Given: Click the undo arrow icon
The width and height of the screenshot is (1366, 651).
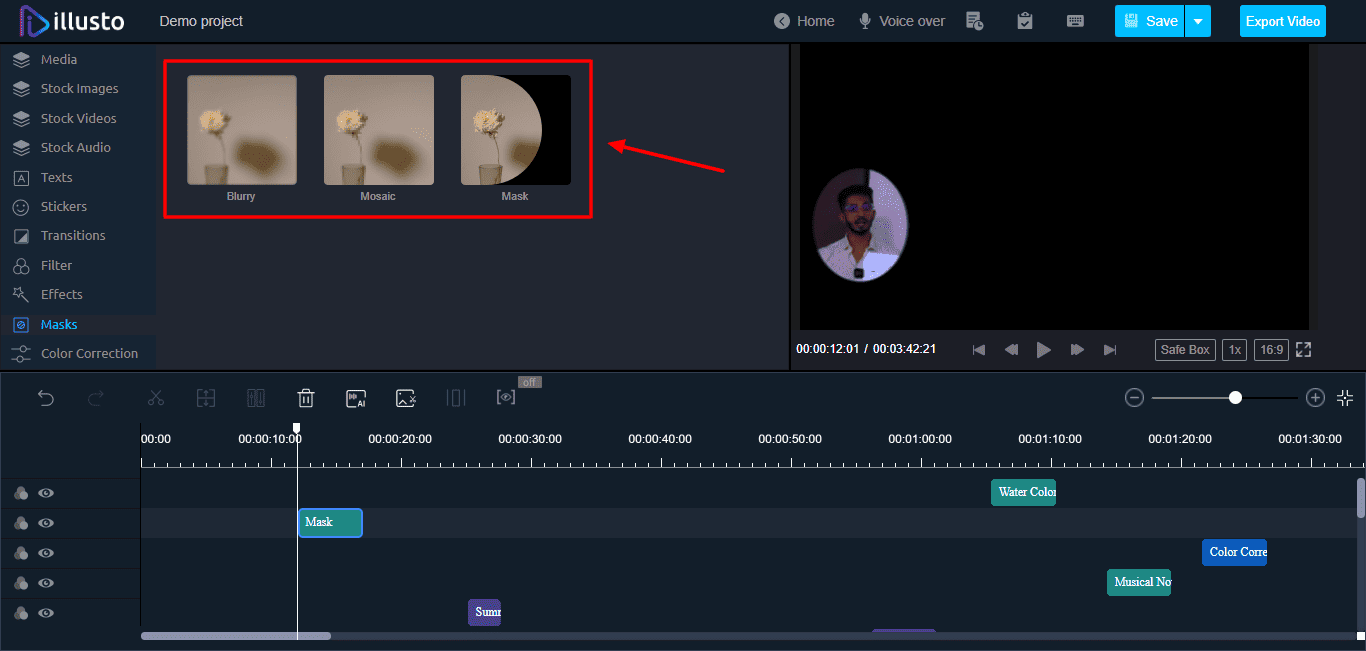Looking at the screenshot, I should (46, 398).
